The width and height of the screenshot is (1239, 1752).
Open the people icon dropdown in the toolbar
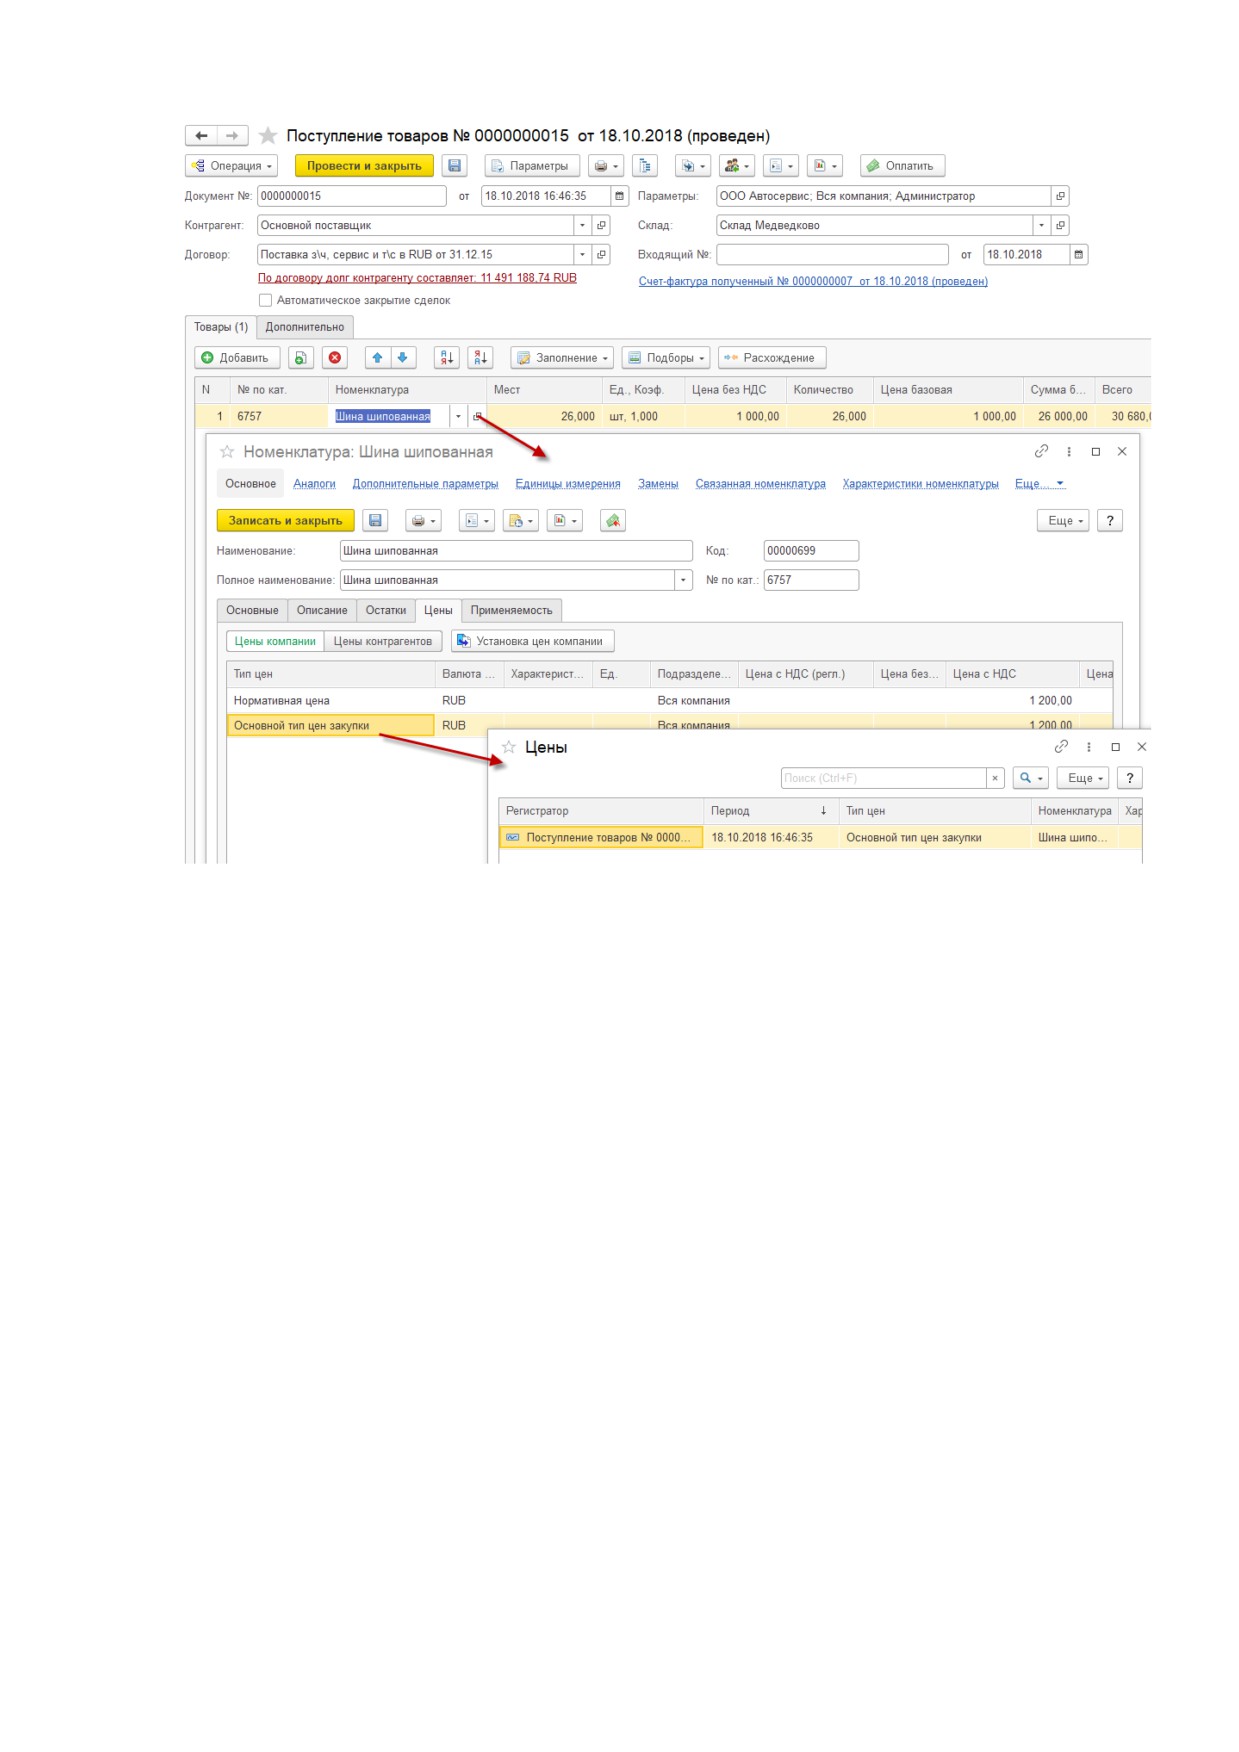tap(737, 166)
